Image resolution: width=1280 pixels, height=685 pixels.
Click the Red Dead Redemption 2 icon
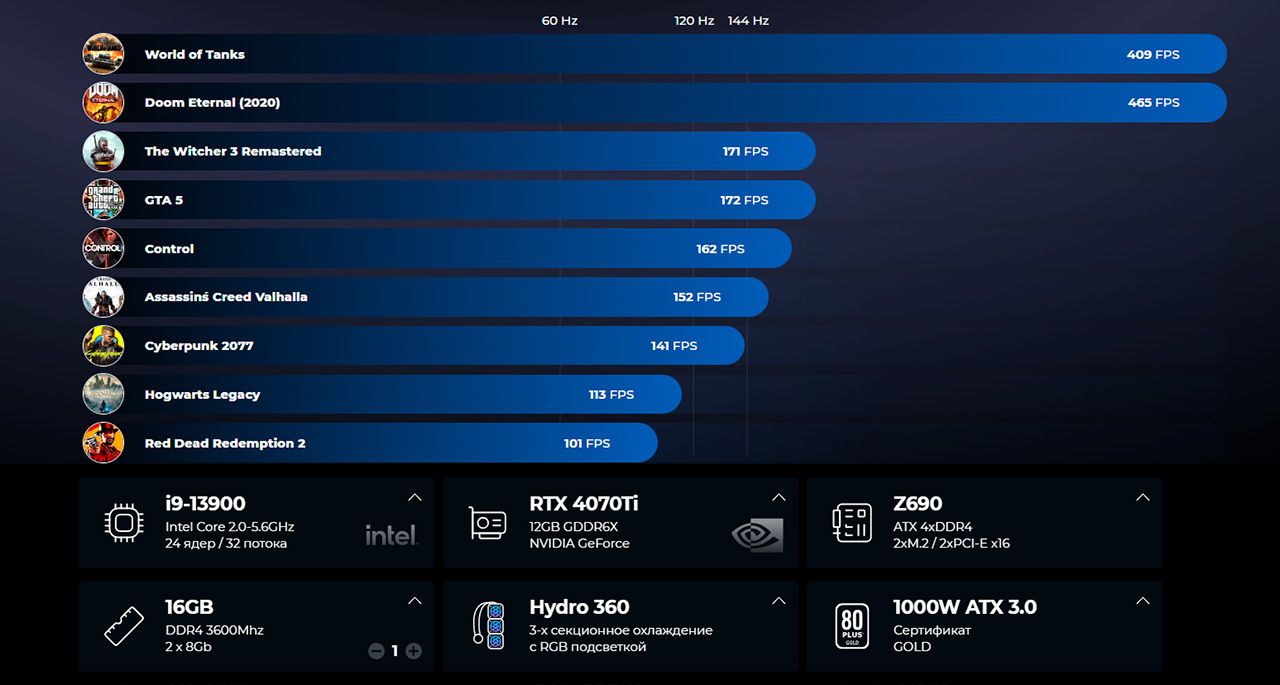pos(103,443)
